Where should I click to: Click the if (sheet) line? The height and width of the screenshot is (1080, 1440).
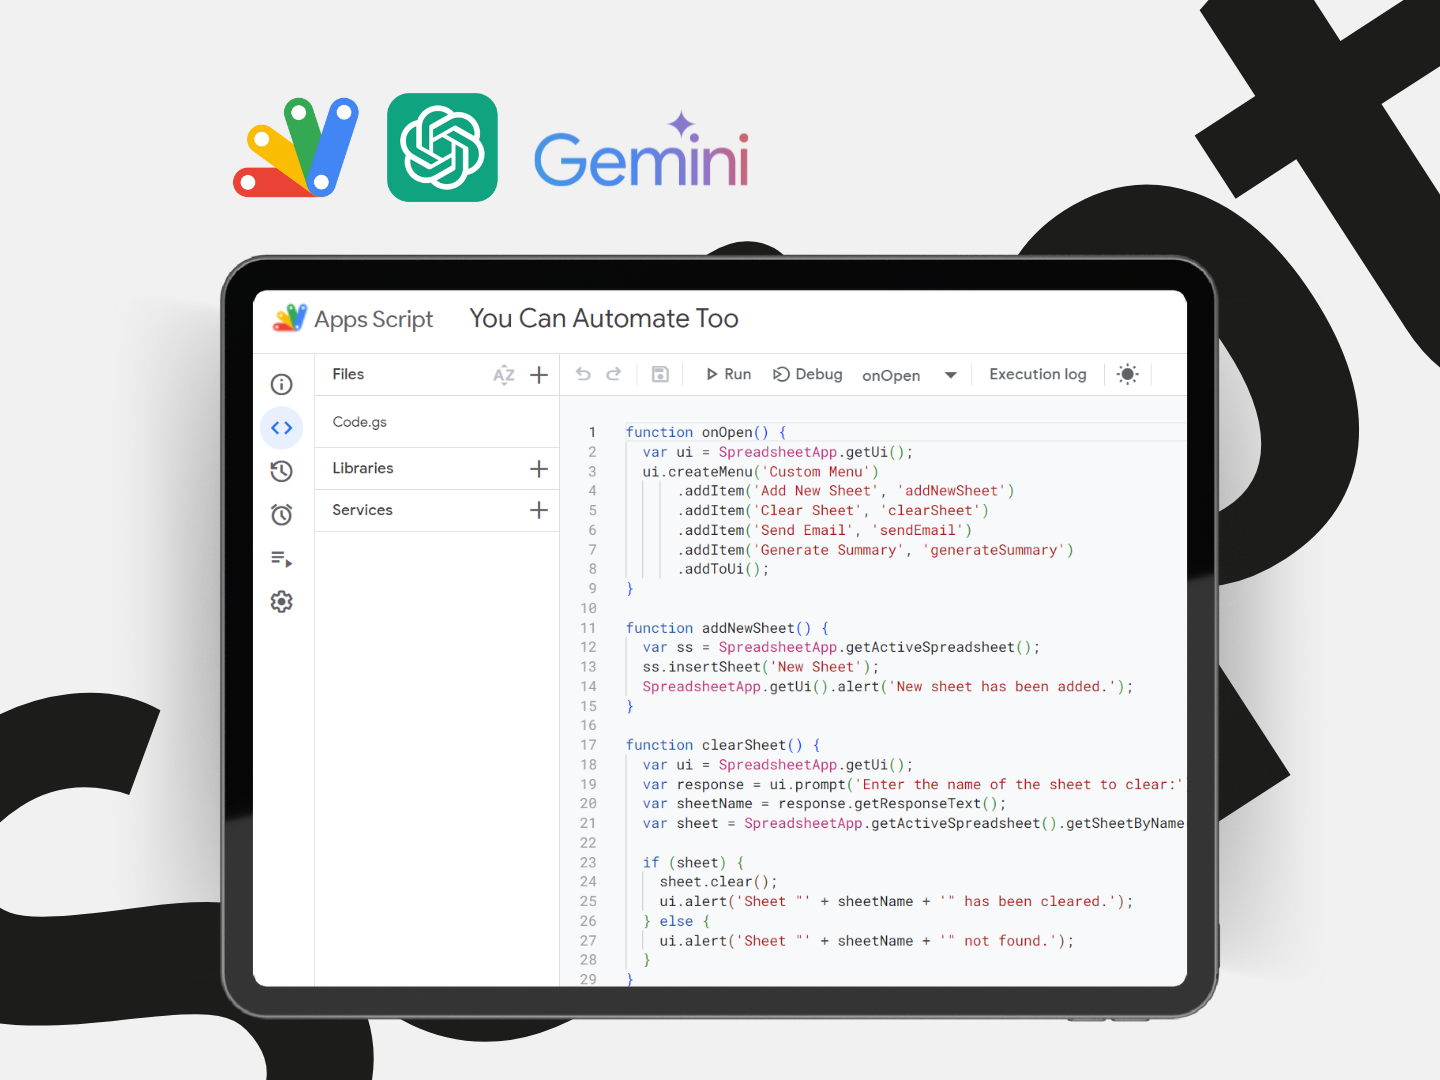pos(693,863)
